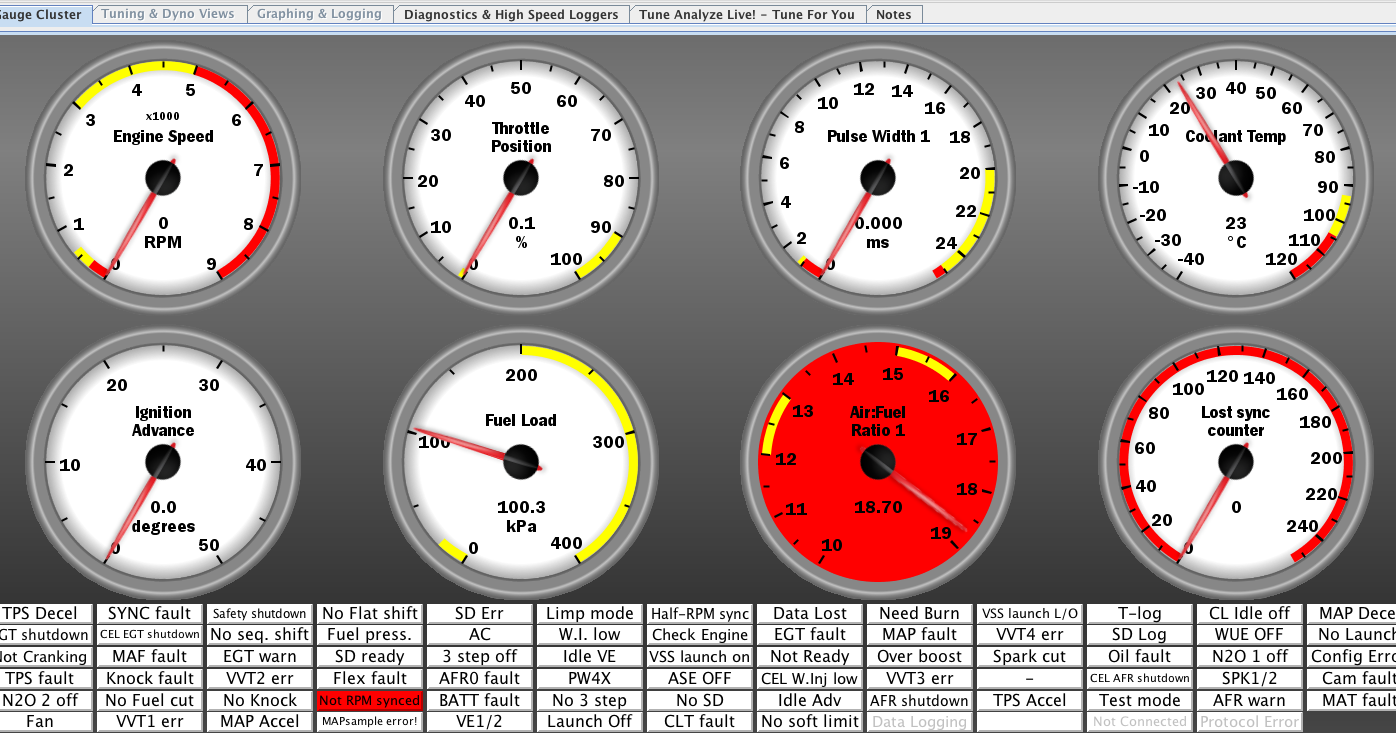The height and width of the screenshot is (733, 1396).
Task: Click the Fuel Load kPa gauge
Action: [x=521, y=462]
